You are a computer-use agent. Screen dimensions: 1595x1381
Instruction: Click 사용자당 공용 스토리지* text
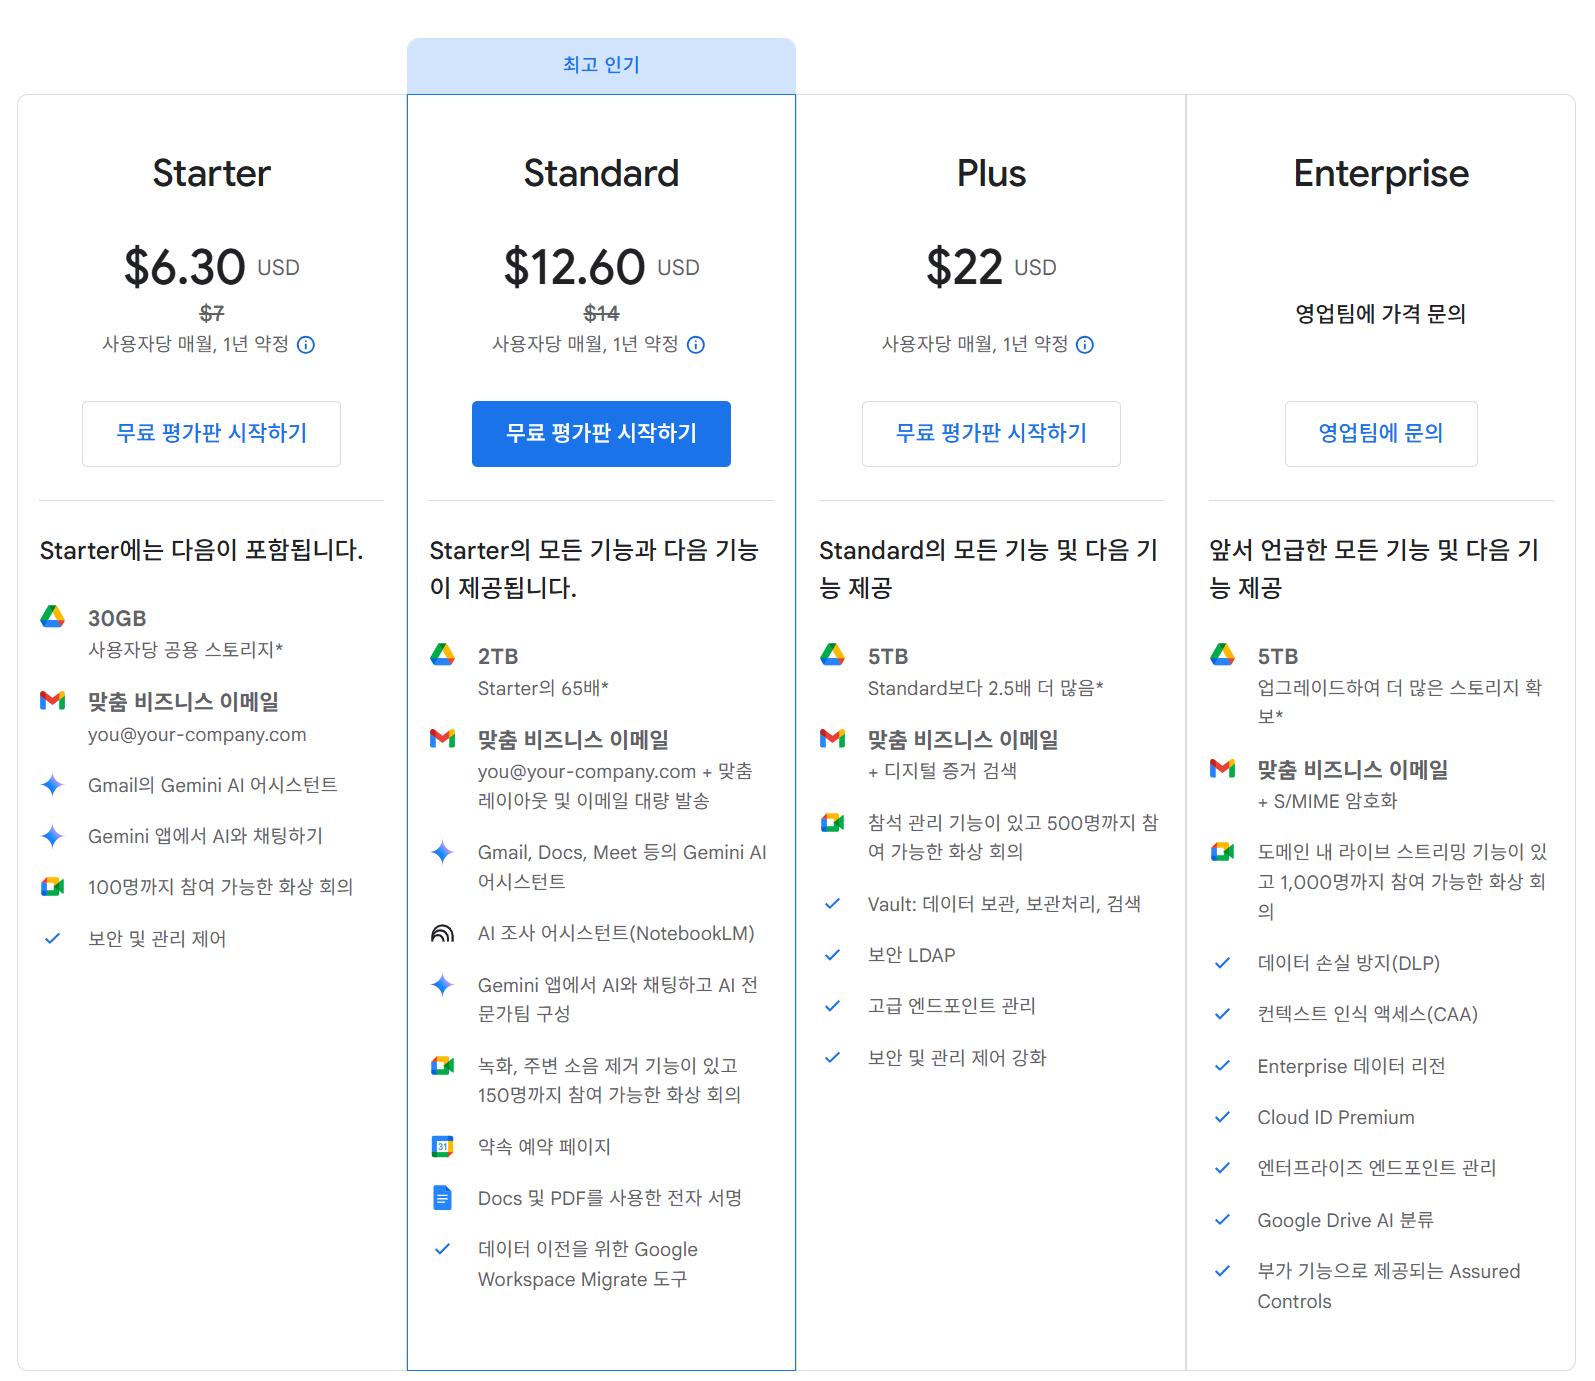(185, 650)
